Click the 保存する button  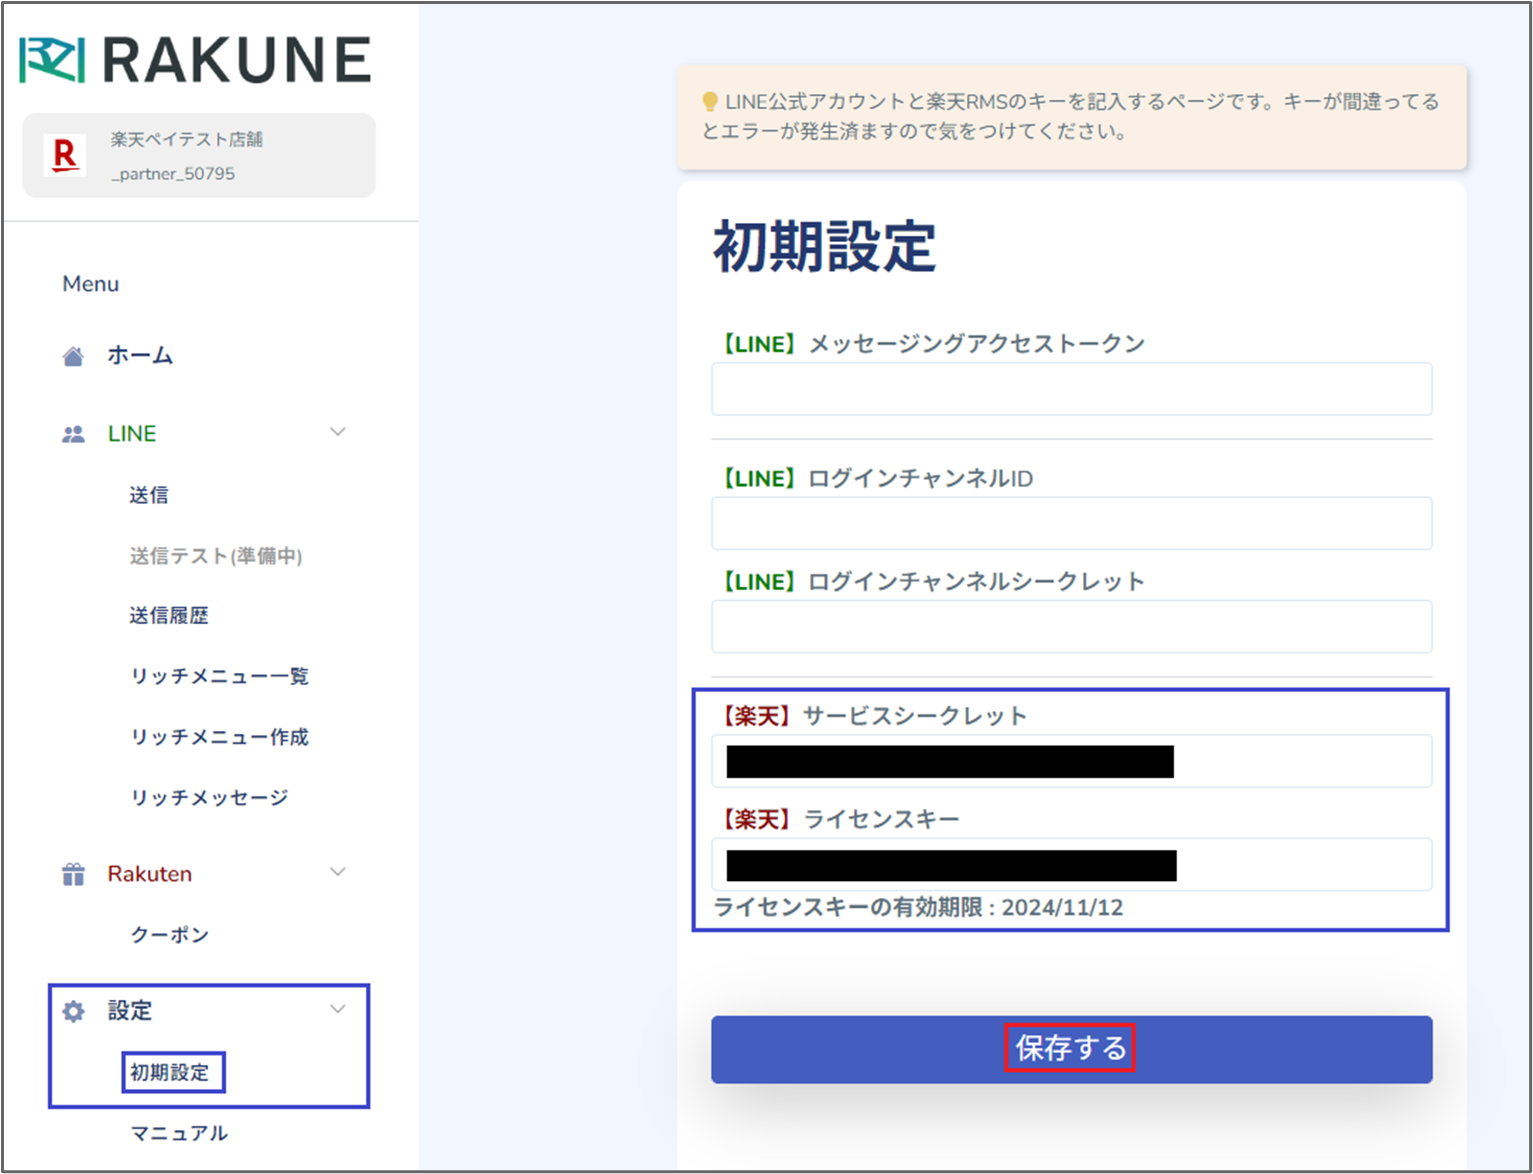pyautogui.click(x=1071, y=1049)
